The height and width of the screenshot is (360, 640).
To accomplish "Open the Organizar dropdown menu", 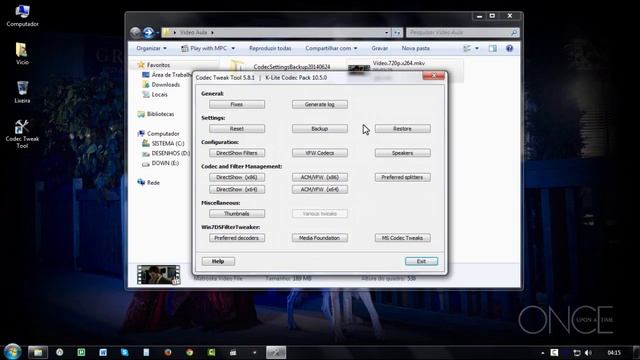I will click(151, 48).
